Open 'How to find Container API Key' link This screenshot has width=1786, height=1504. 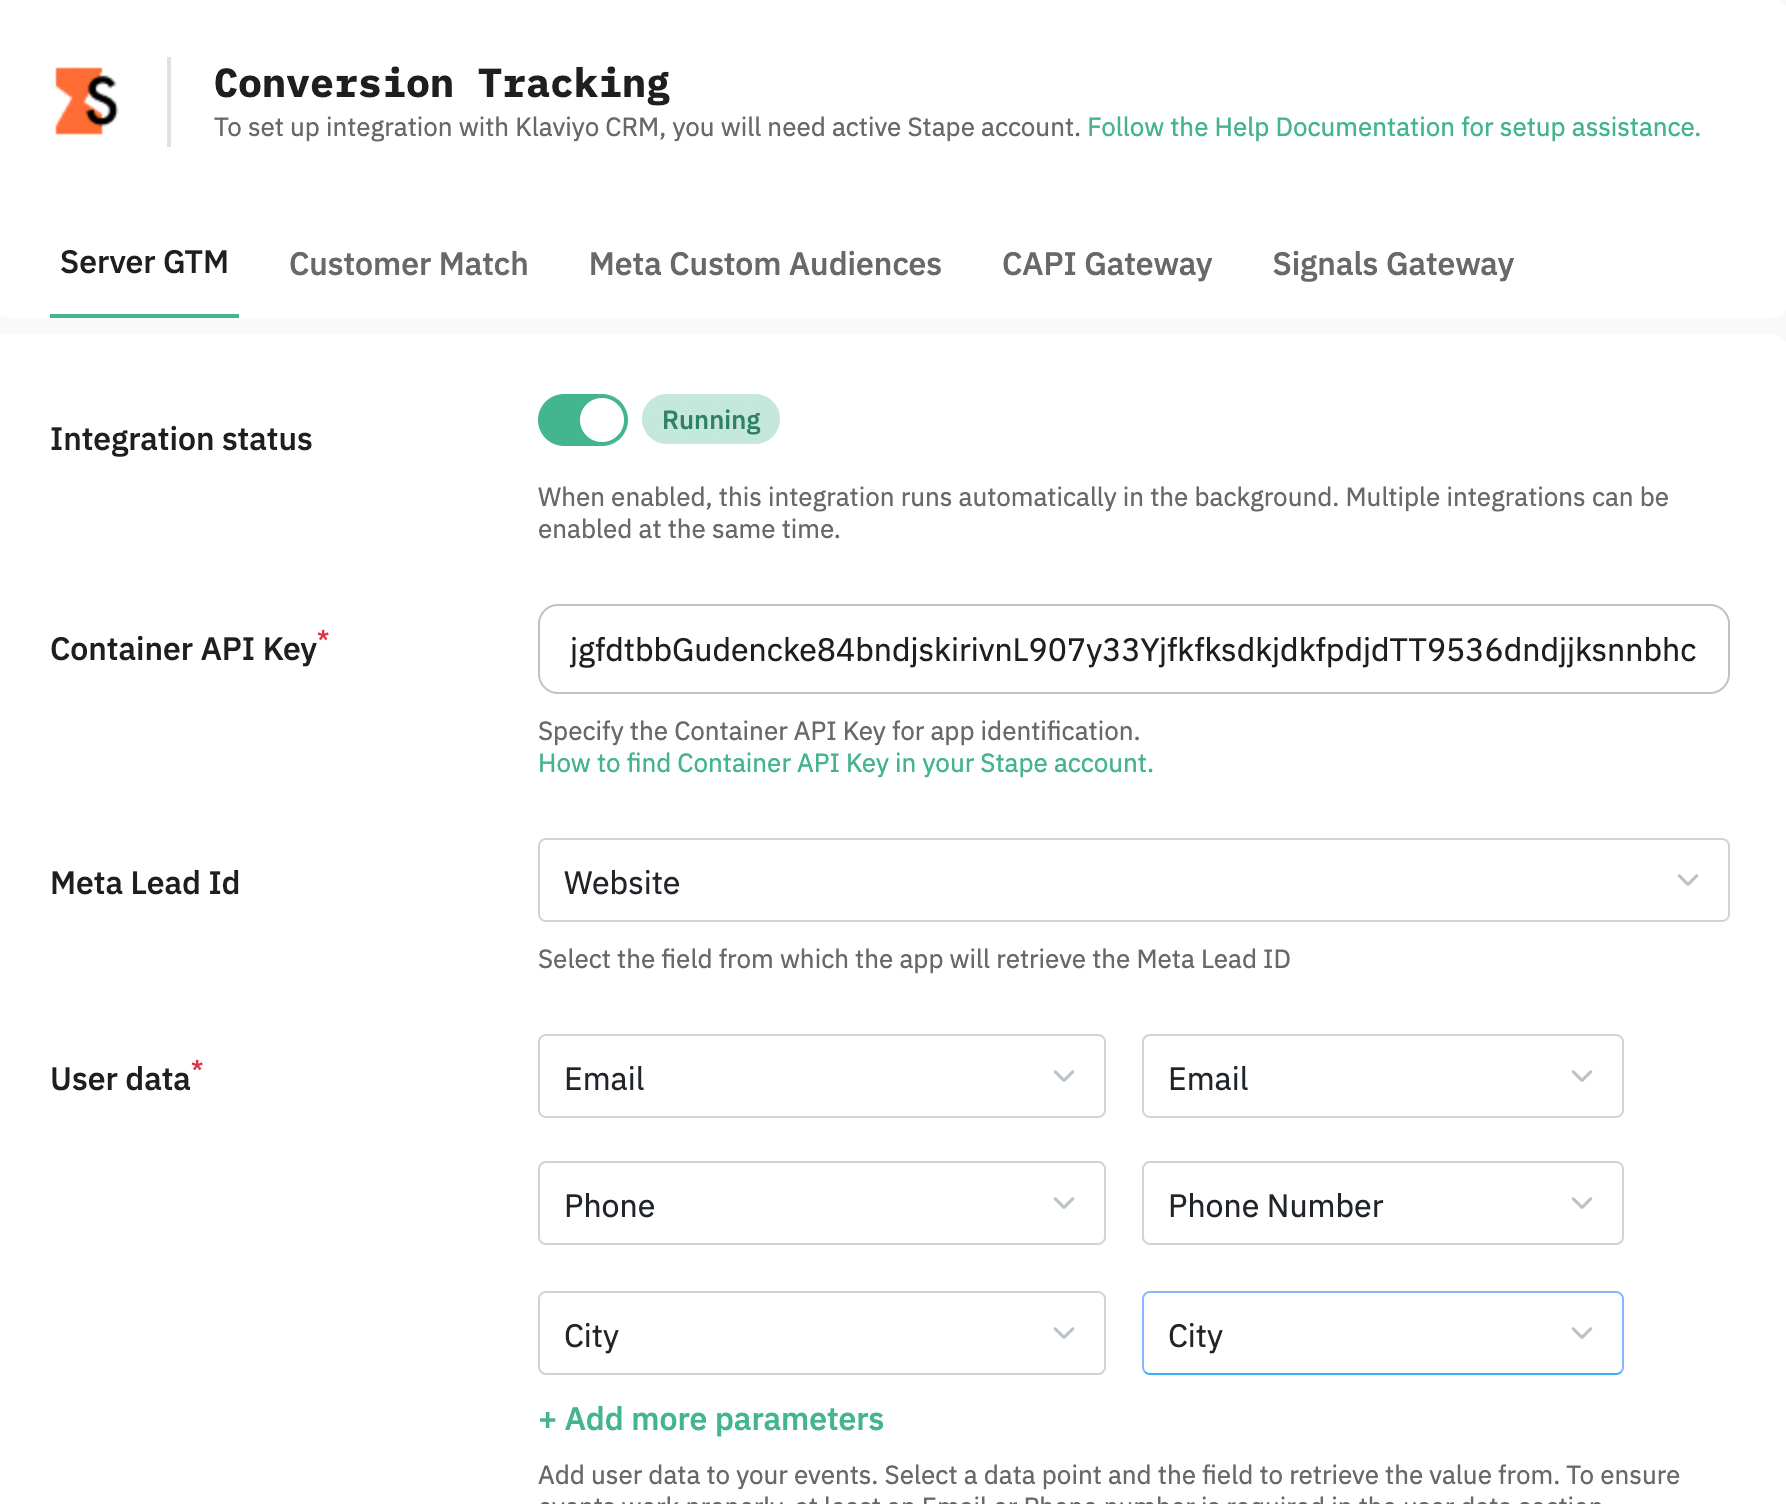coord(846,763)
